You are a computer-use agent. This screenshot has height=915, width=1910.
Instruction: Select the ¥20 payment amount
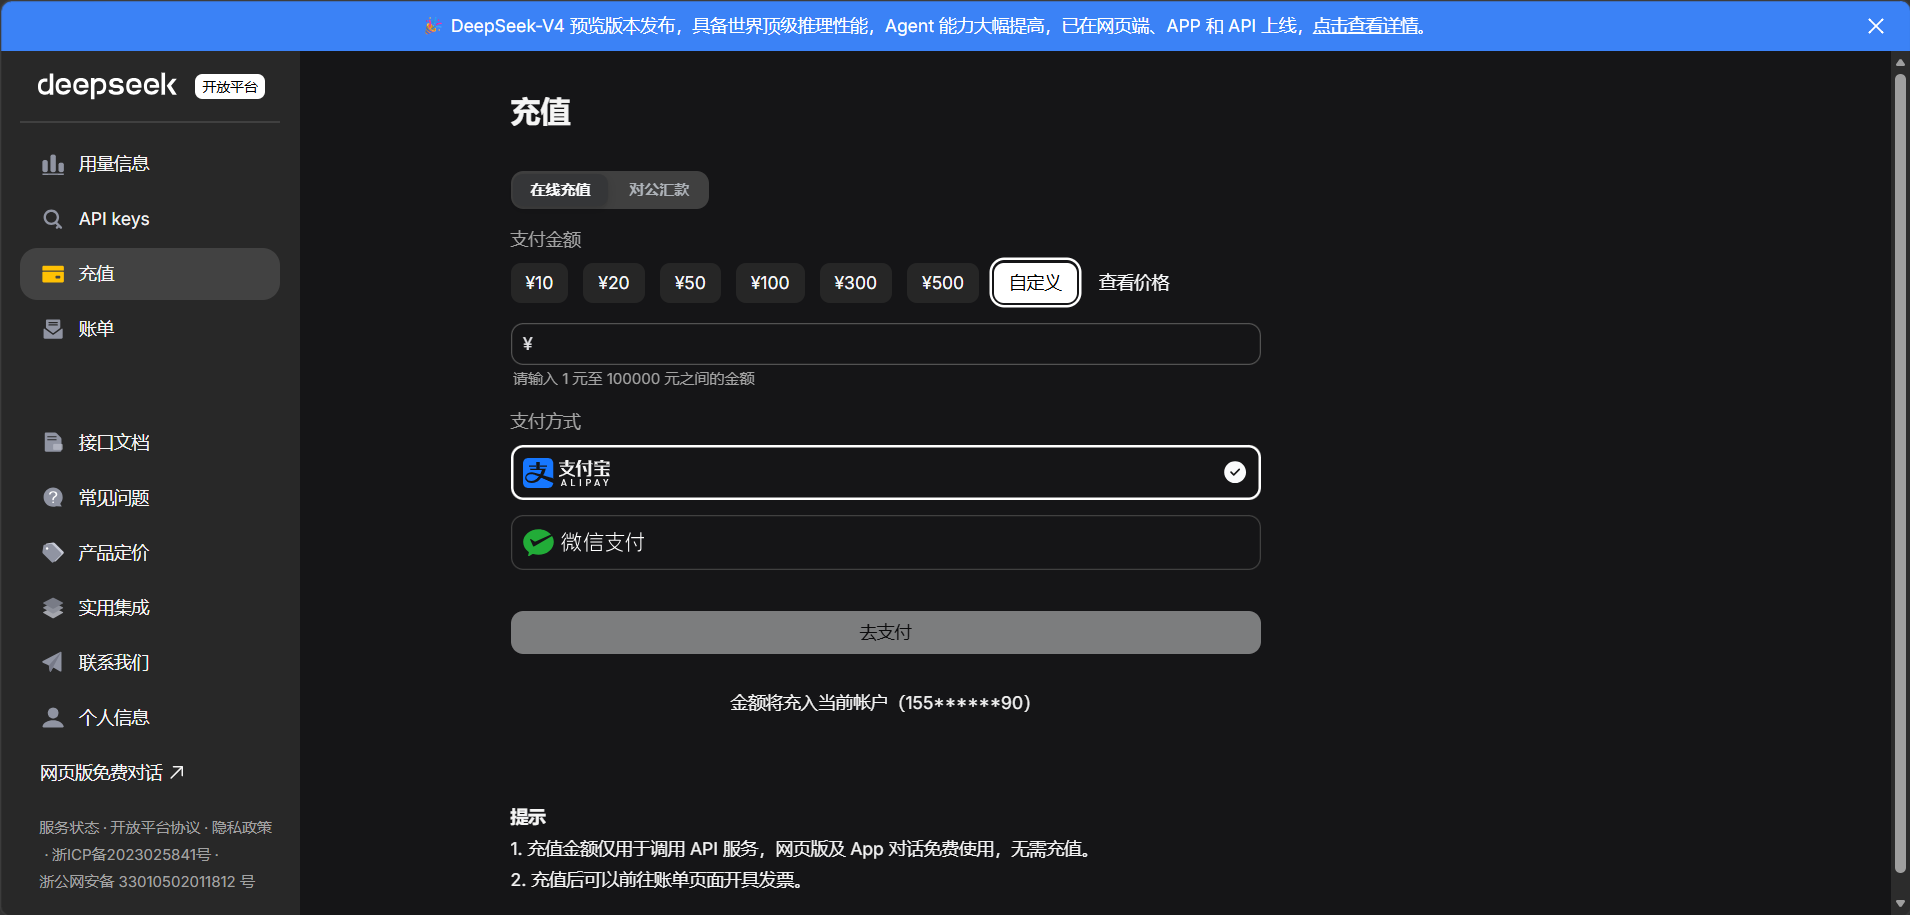[x=614, y=283]
